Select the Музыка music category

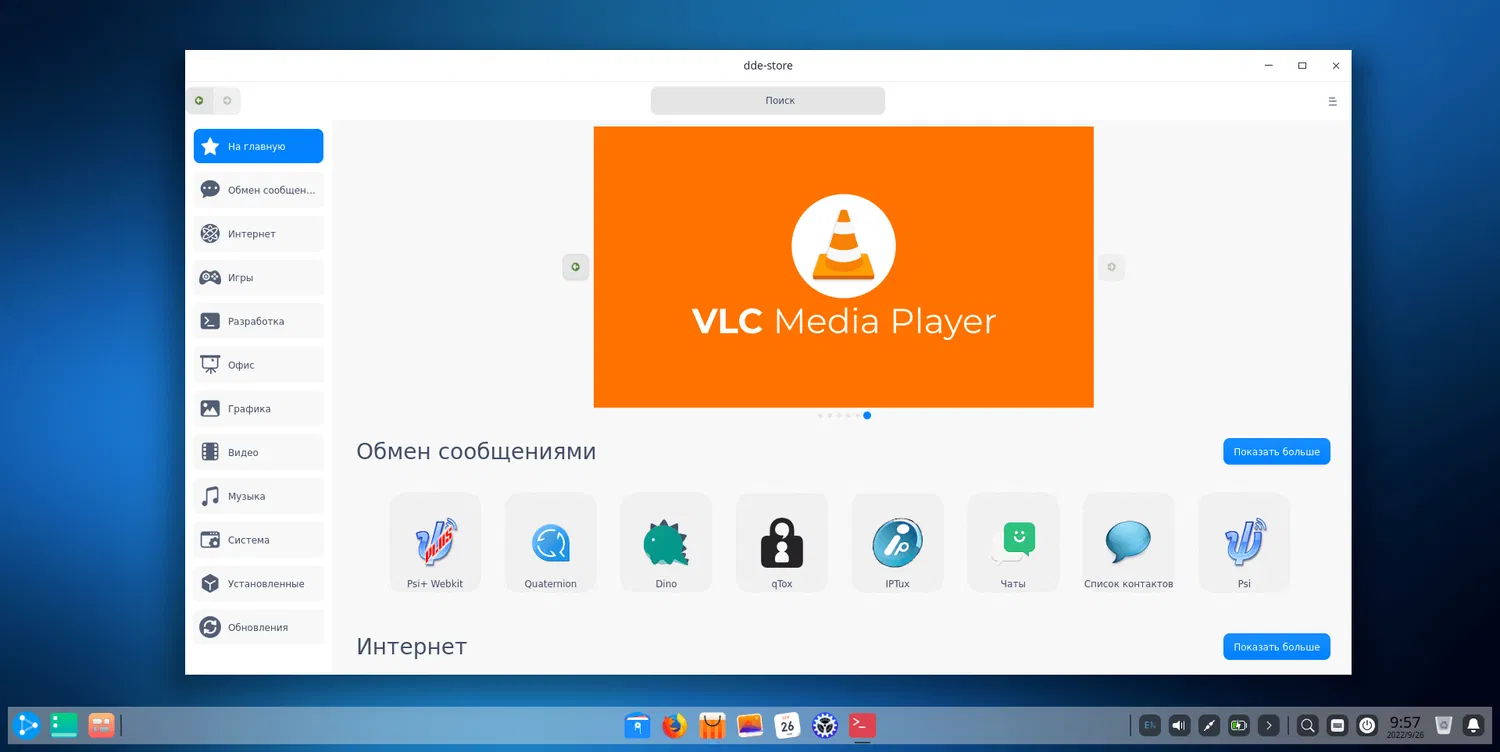pyautogui.click(x=258, y=496)
